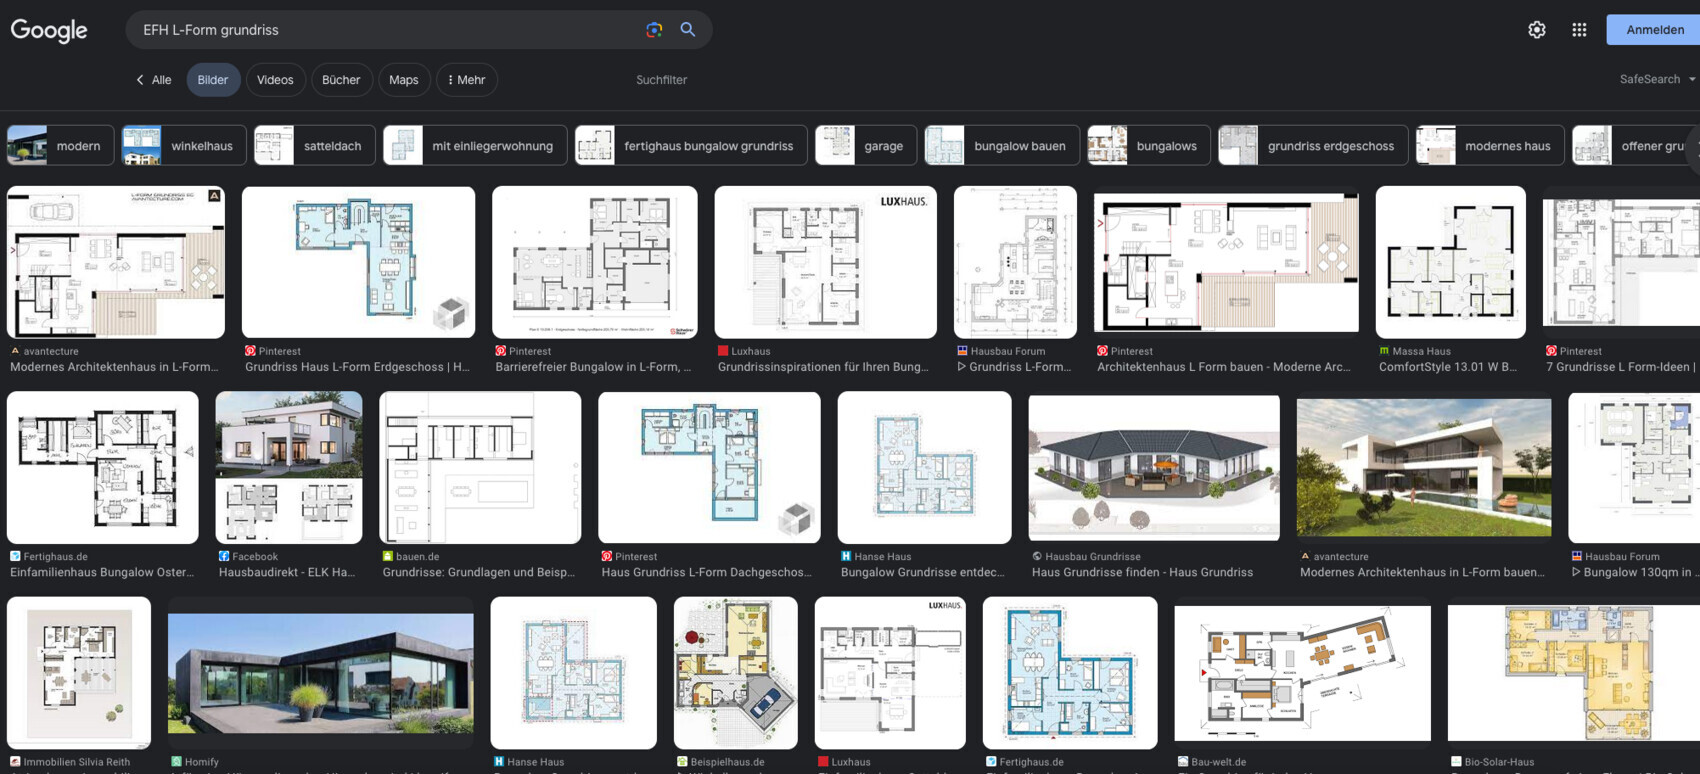Open the Google apps grid icon
This screenshot has width=1700, height=774.
1579,30
